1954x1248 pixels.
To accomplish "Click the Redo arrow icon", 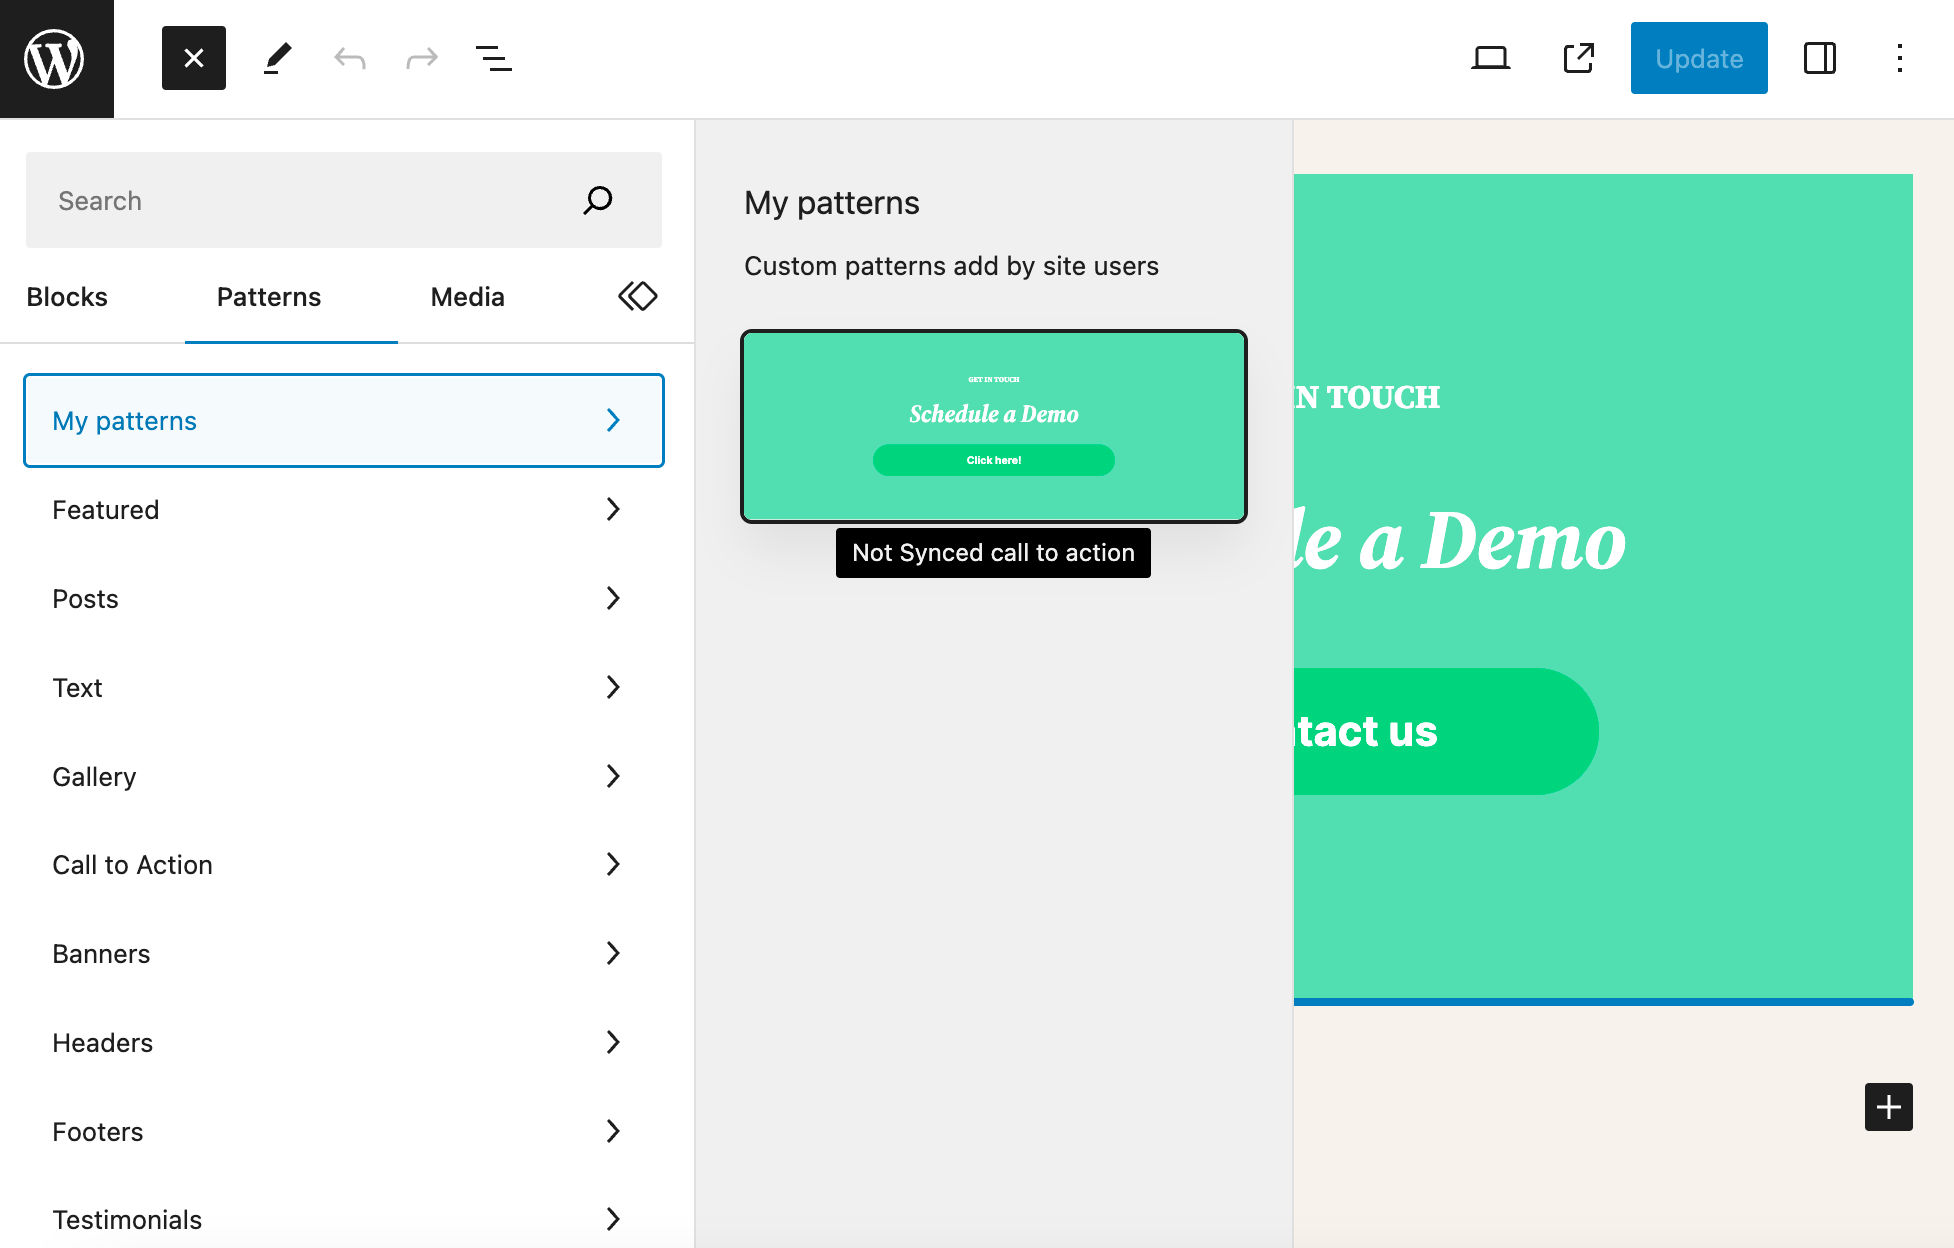I will click(422, 58).
